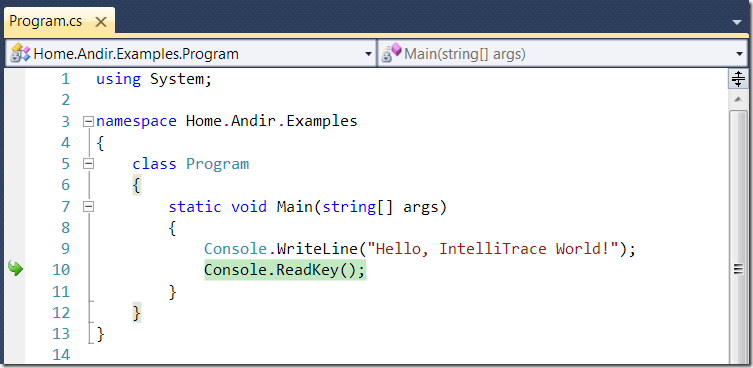Click 'Examples' in the namespace declaration
Image resolution: width=753 pixels, height=368 pixels.
[321, 121]
